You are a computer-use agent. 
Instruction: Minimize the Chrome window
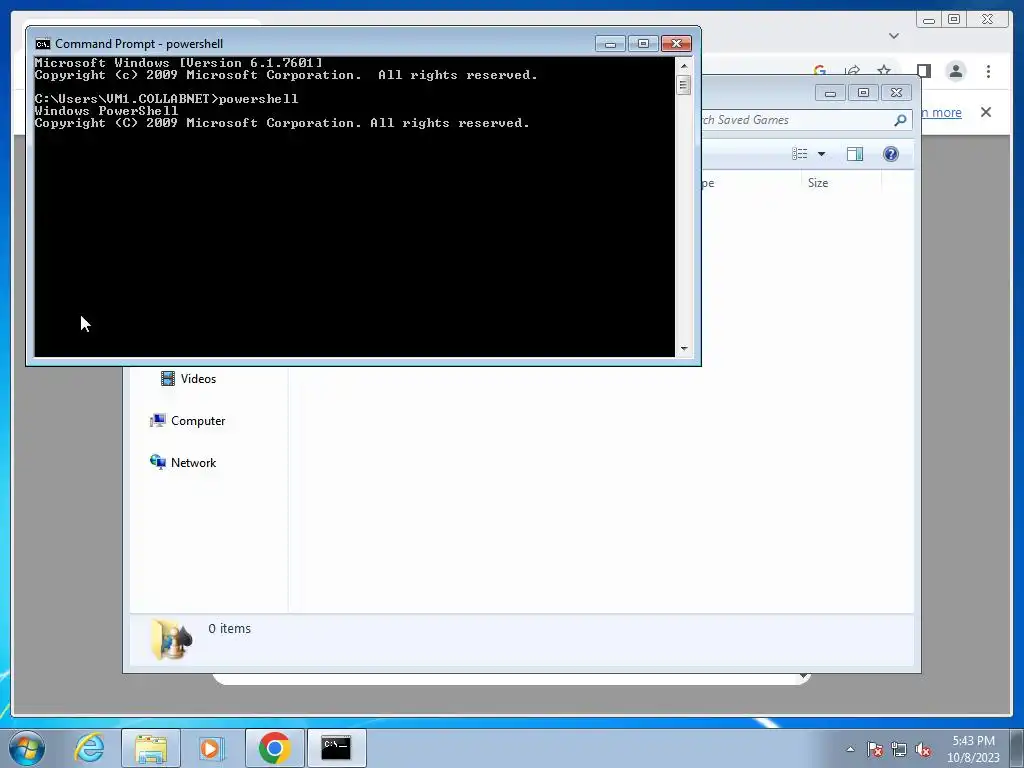click(x=929, y=20)
